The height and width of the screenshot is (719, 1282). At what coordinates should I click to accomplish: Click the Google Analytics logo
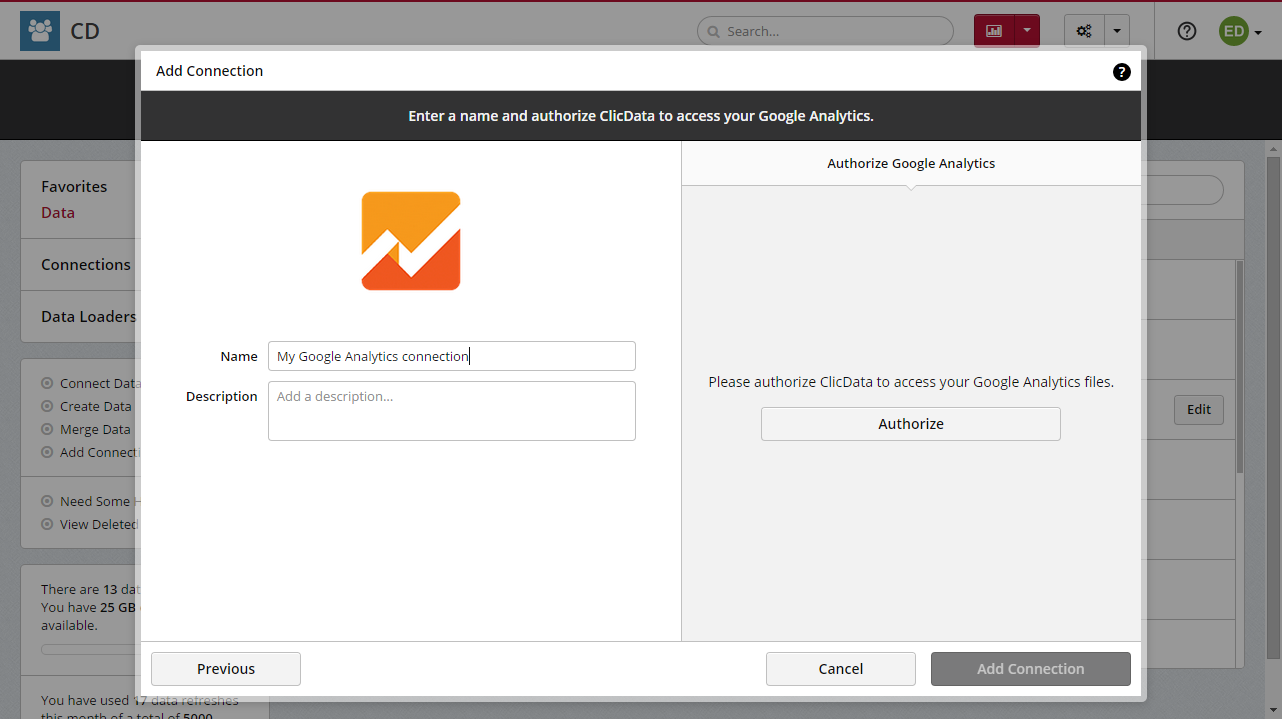coord(411,241)
